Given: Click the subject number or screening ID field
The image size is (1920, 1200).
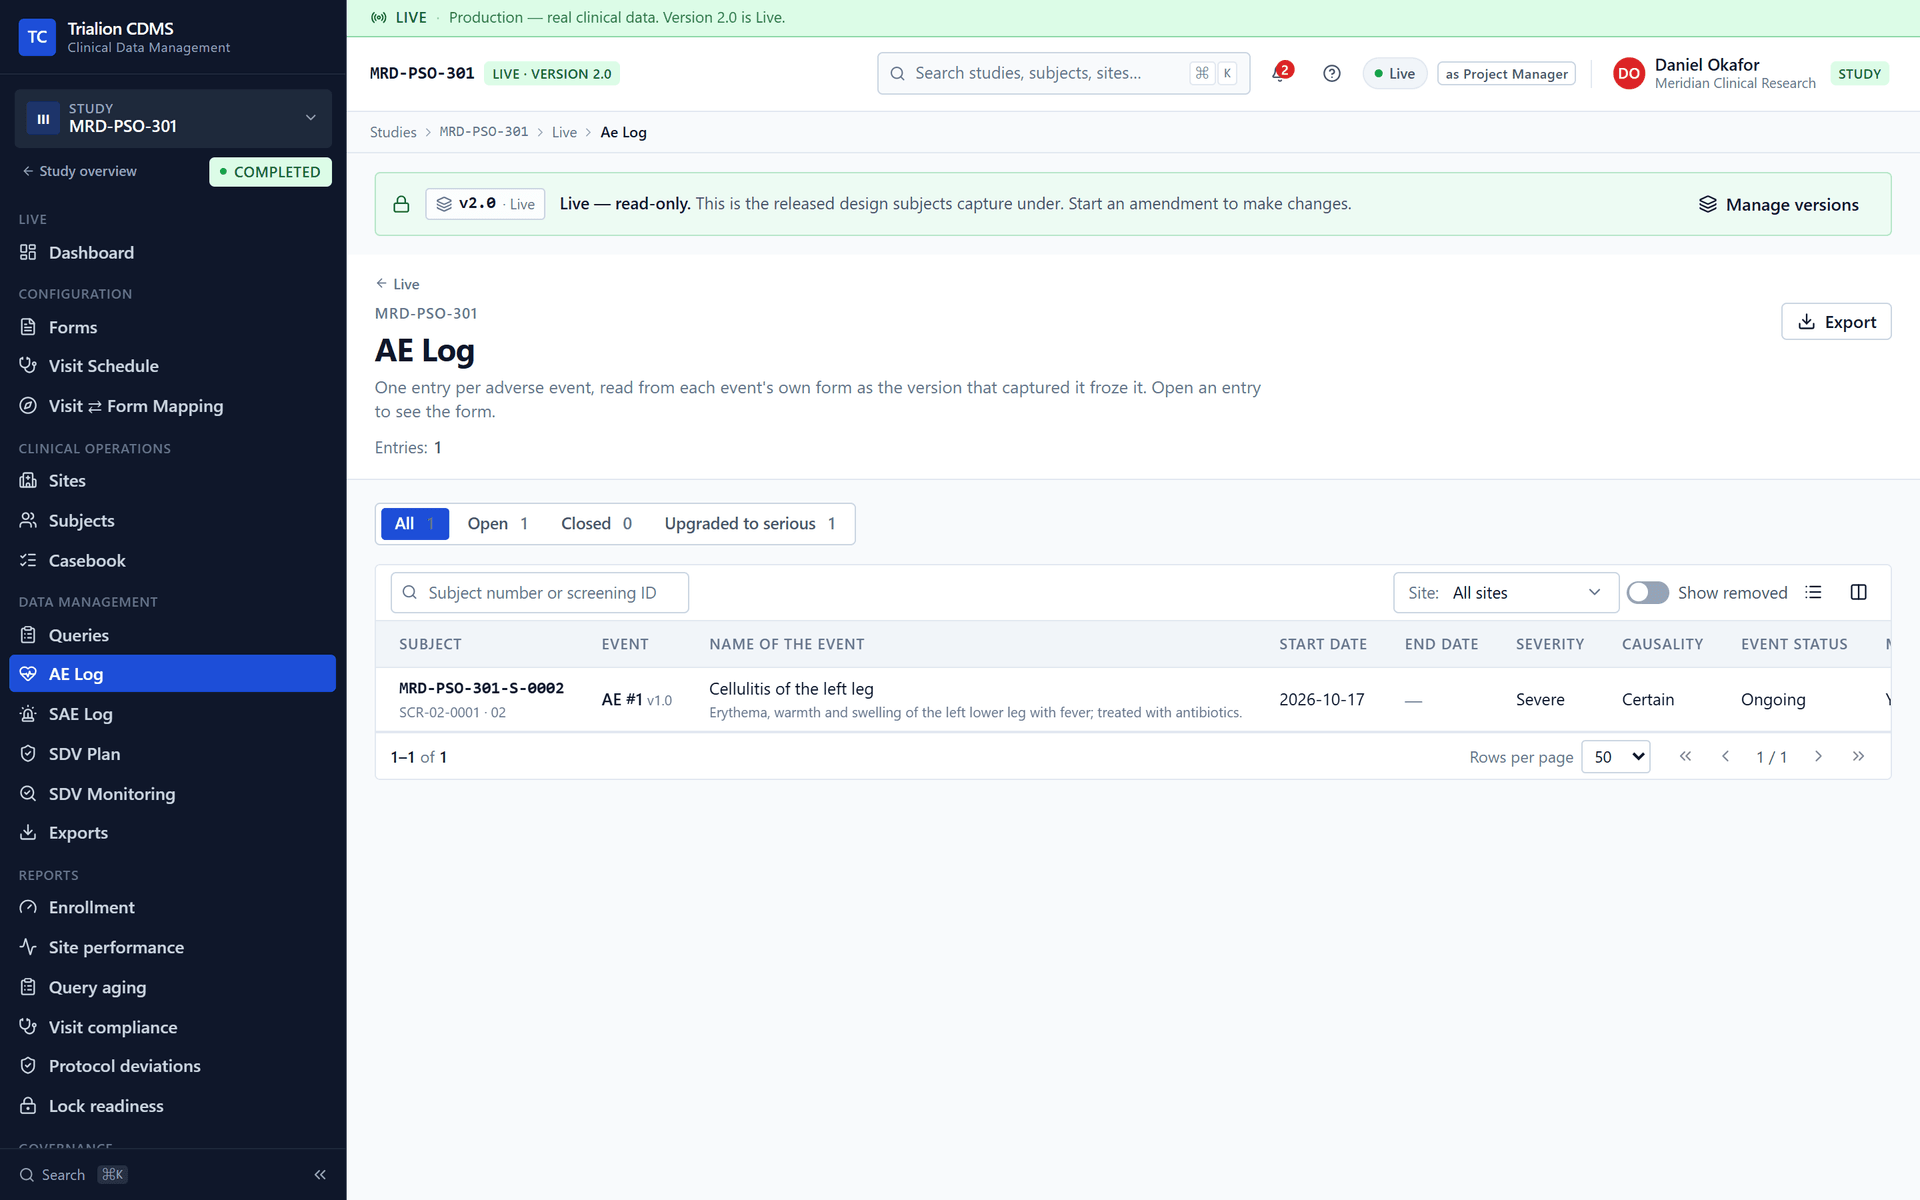Looking at the screenshot, I should [540, 593].
